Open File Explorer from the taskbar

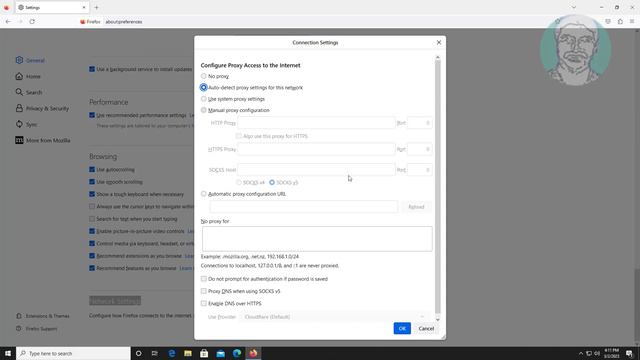tap(188, 353)
